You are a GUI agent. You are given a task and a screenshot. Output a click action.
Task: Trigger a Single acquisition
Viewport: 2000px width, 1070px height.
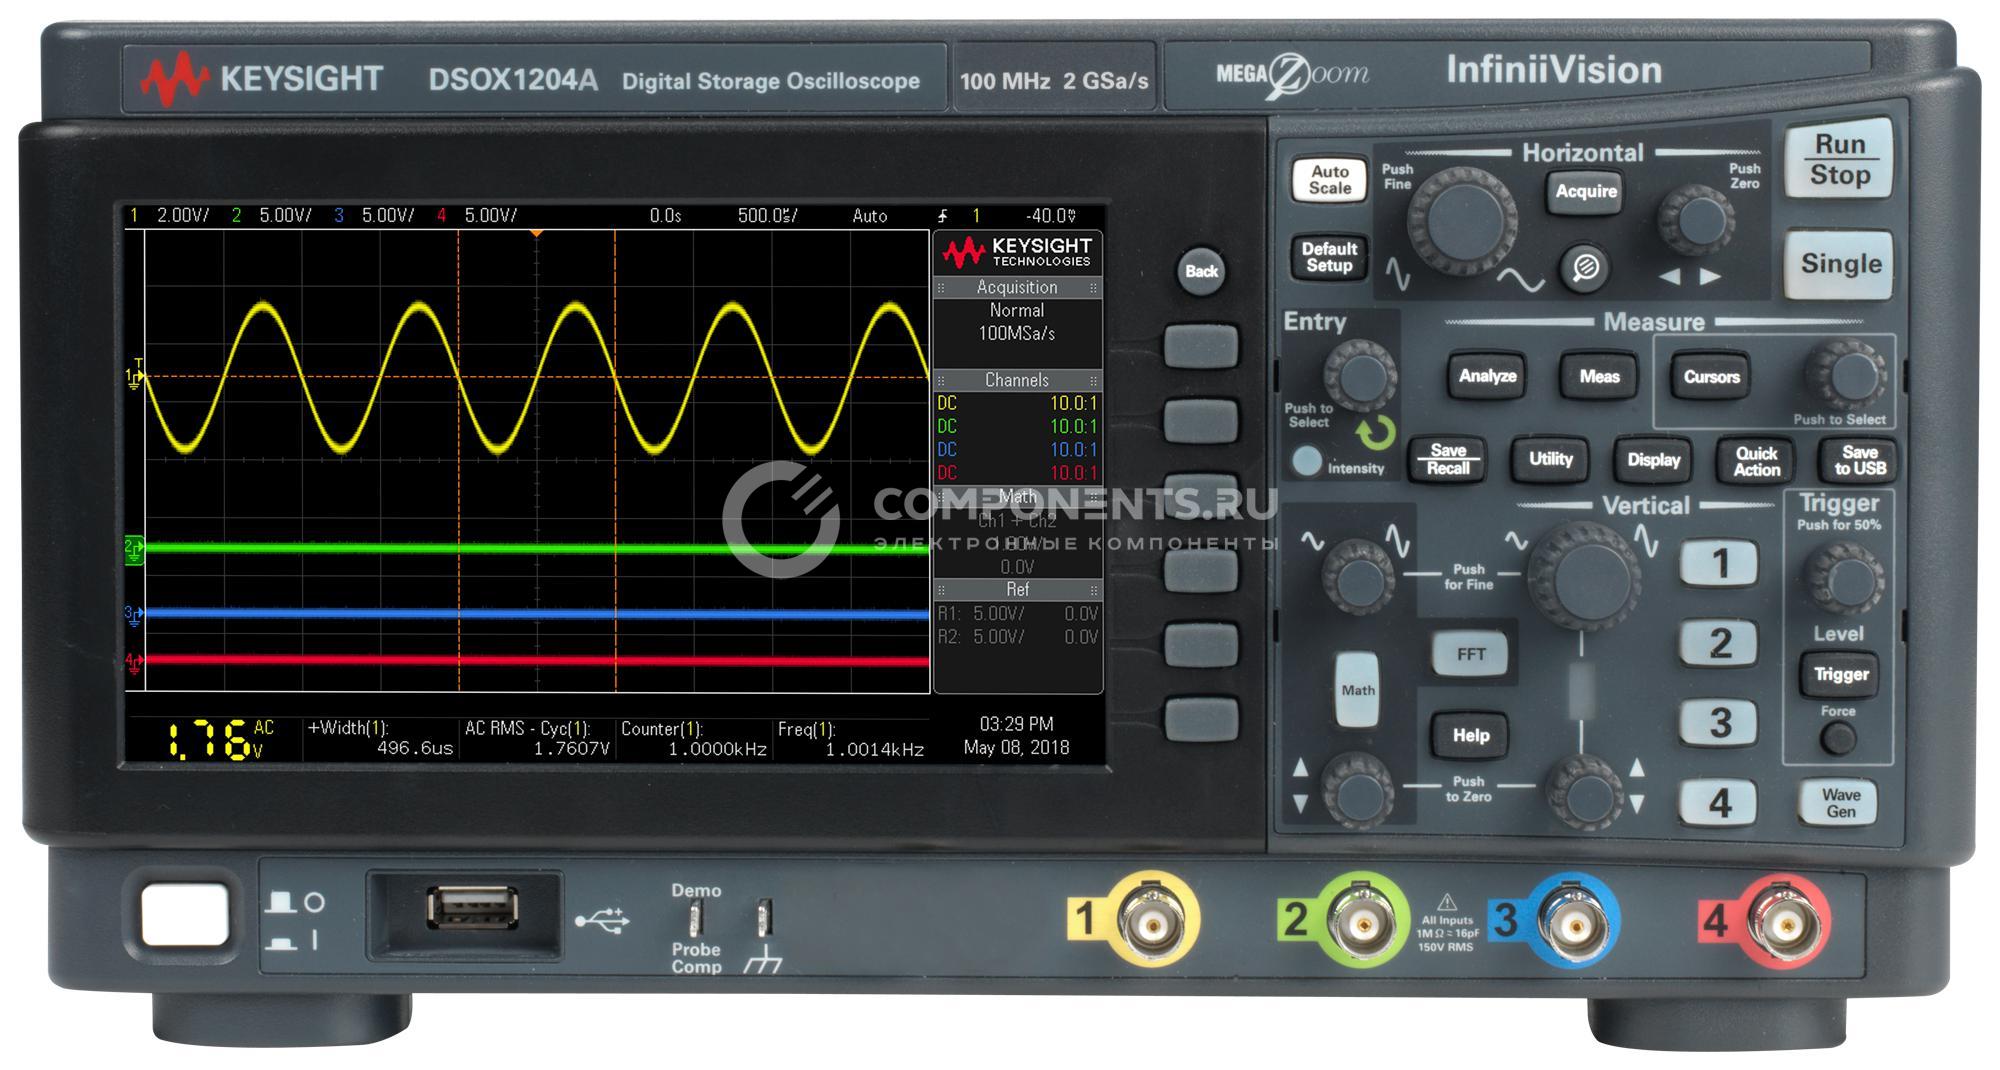[x=1840, y=264]
